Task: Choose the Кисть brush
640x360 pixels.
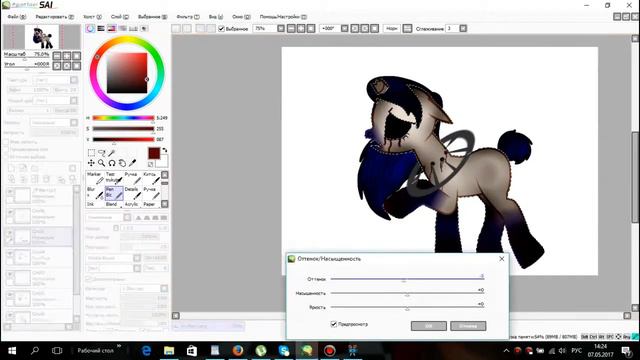Action: click(x=151, y=178)
